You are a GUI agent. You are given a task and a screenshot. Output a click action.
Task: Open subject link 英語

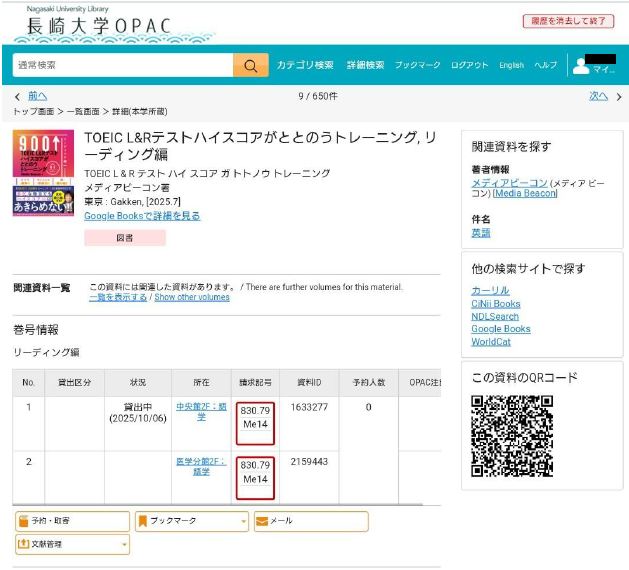click(x=481, y=233)
